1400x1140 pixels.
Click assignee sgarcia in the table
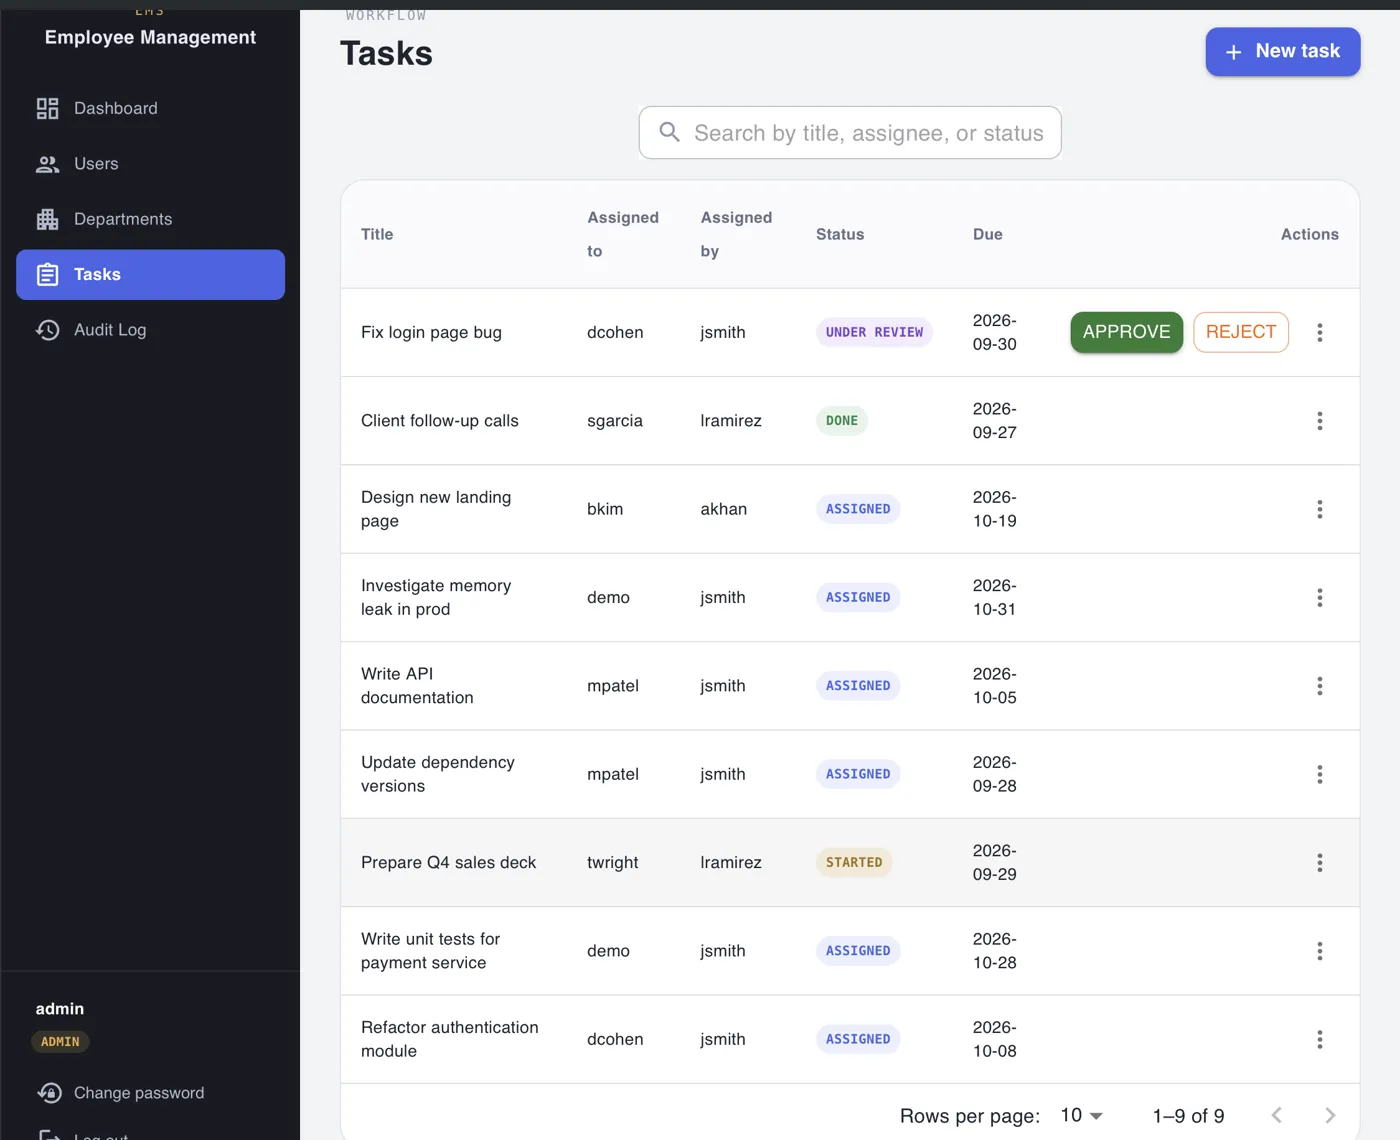(615, 421)
